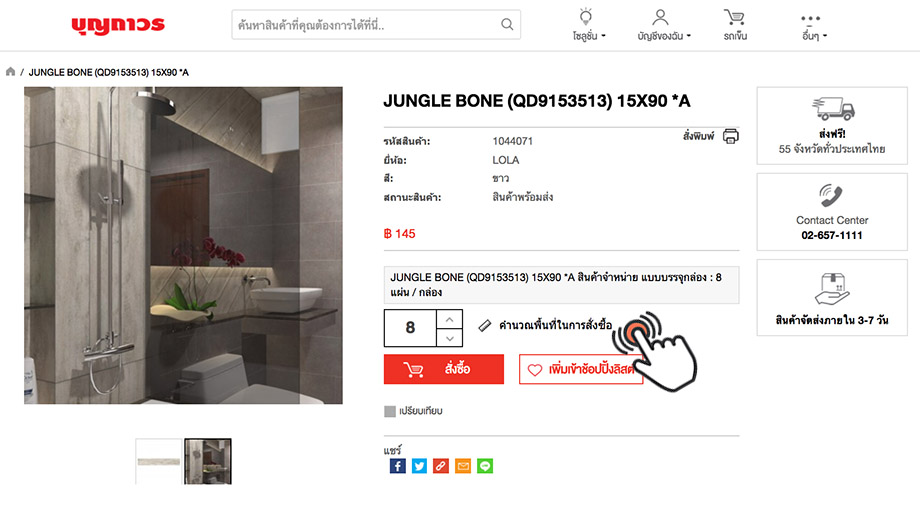Image resolution: width=920 pixels, height=507 pixels.
Task: Decrease quantity with down arrow
Action: 449,338
